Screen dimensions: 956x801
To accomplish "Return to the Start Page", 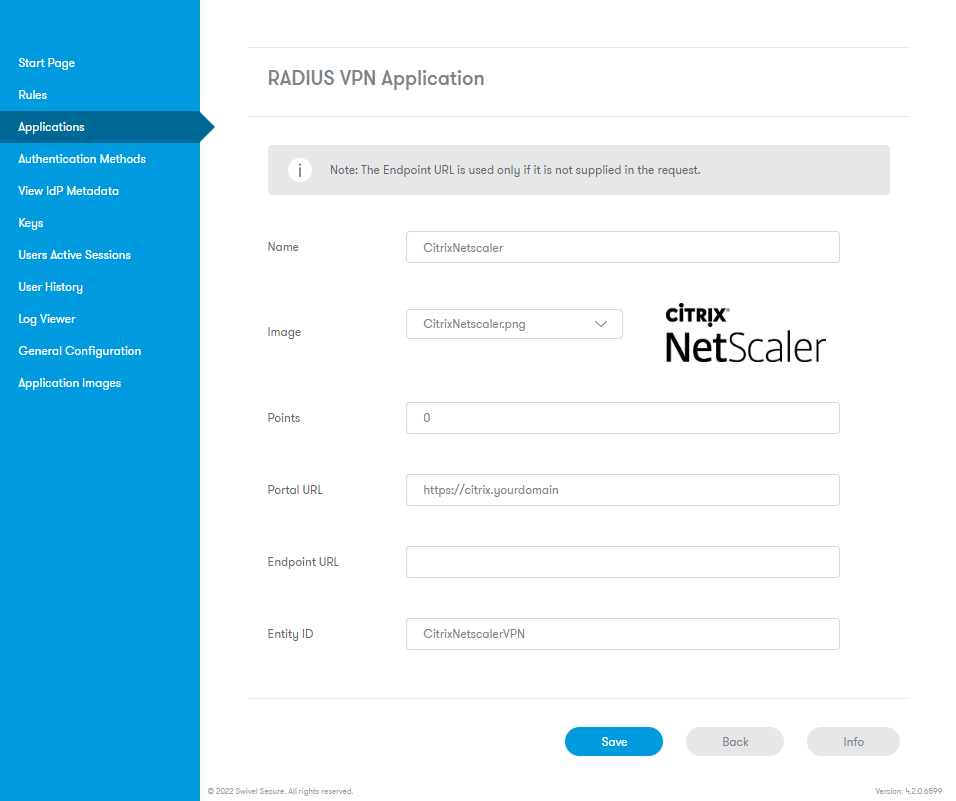I will coord(46,62).
